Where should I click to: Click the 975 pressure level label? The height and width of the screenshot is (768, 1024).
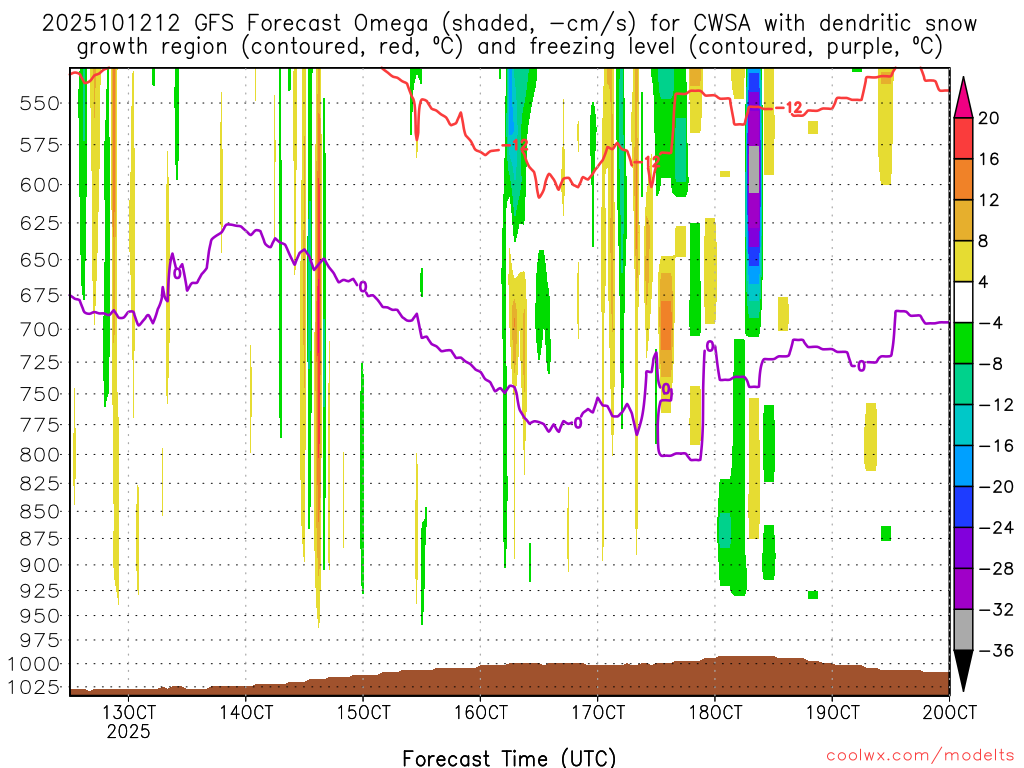click(40, 640)
